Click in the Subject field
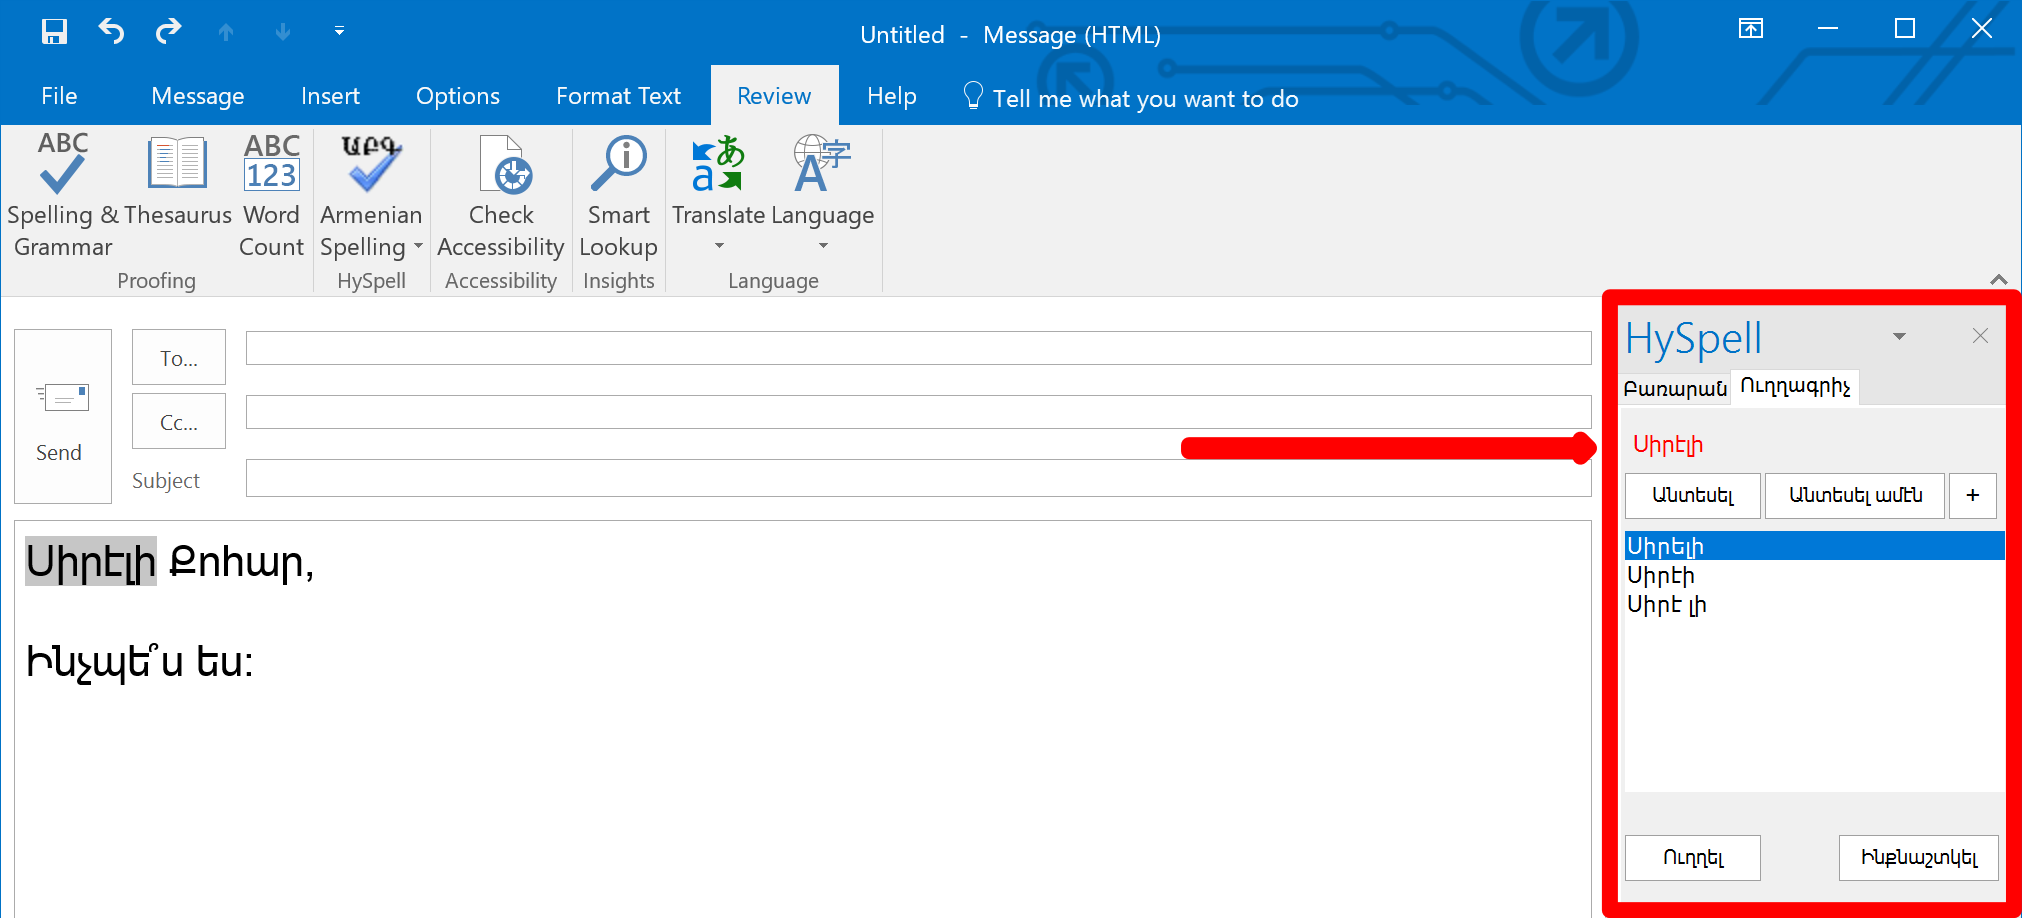 pos(918,478)
